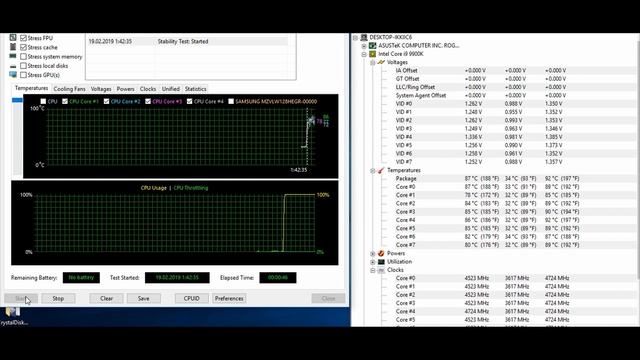The image size is (640, 360).
Task: Click the Elapsed Time value field
Action: point(278,278)
